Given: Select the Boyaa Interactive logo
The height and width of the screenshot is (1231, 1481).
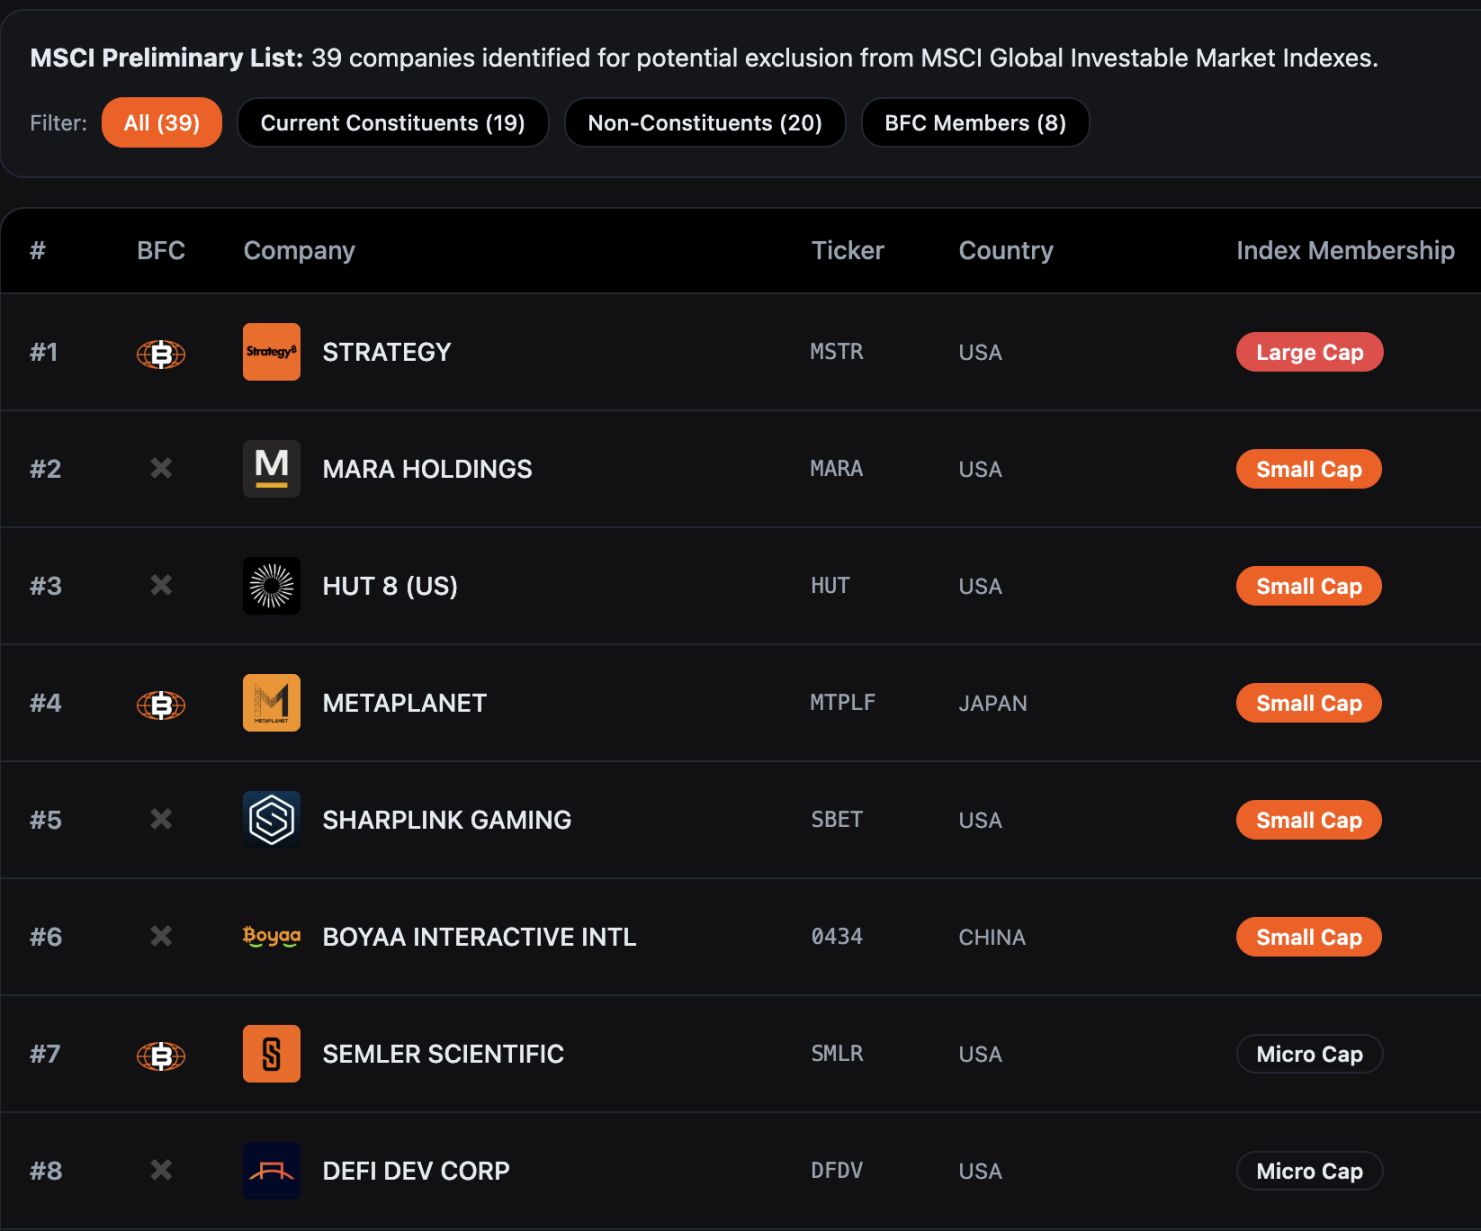Looking at the screenshot, I should tap(270, 937).
